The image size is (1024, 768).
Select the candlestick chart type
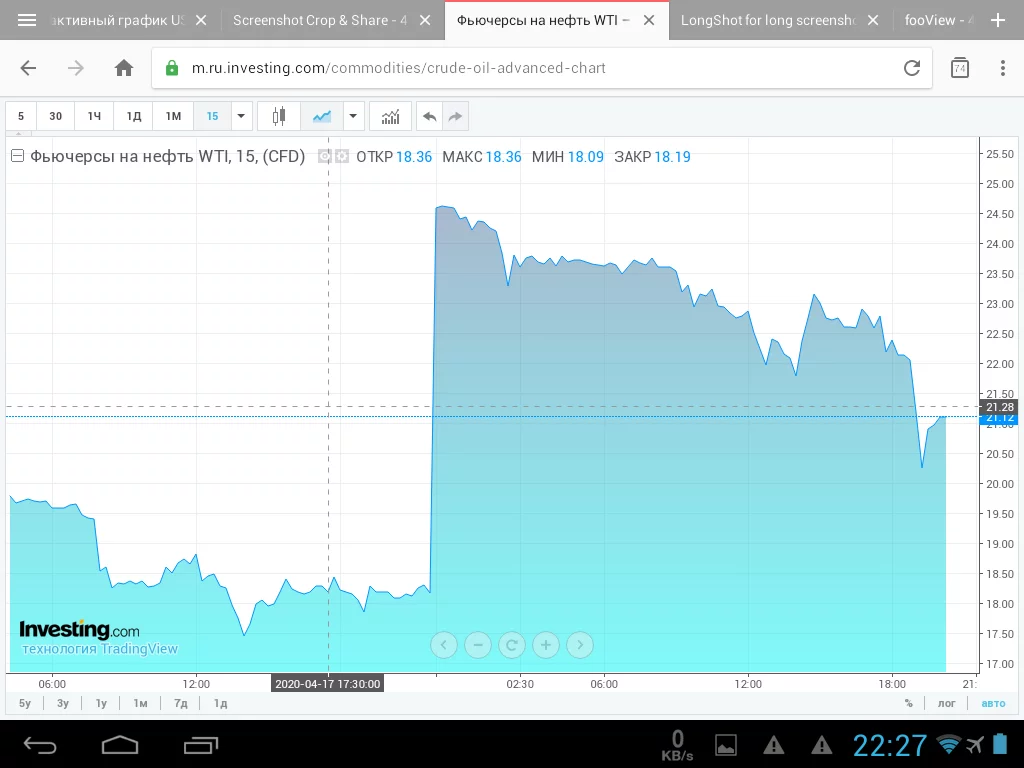click(x=279, y=116)
